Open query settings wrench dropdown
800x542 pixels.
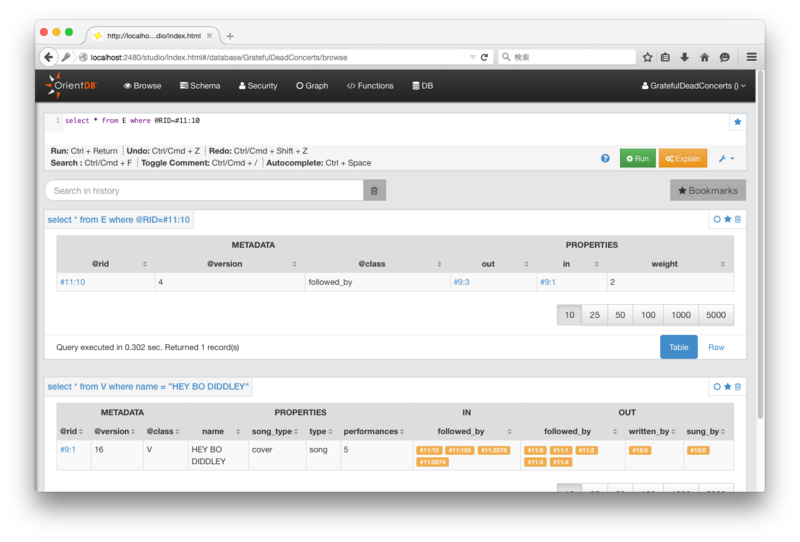pos(727,159)
